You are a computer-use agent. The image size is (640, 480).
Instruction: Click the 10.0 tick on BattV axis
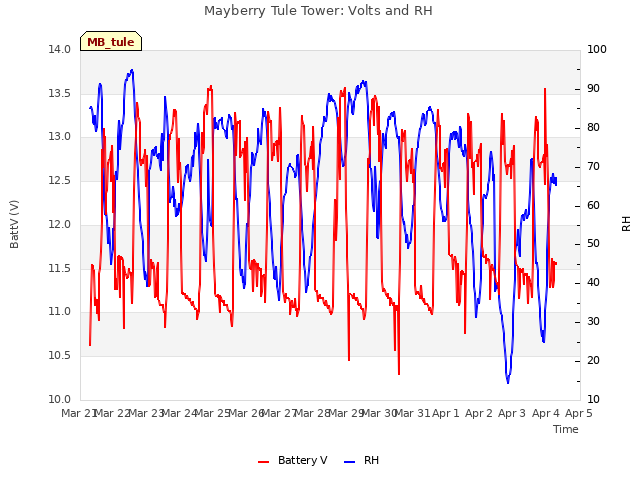[x=59, y=399]
